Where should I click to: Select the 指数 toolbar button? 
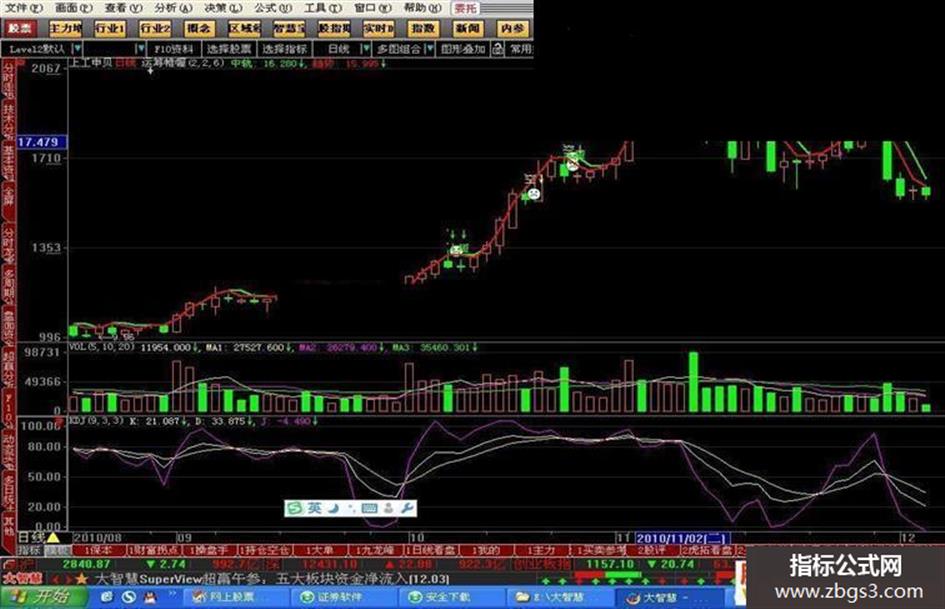pos(422,28)
